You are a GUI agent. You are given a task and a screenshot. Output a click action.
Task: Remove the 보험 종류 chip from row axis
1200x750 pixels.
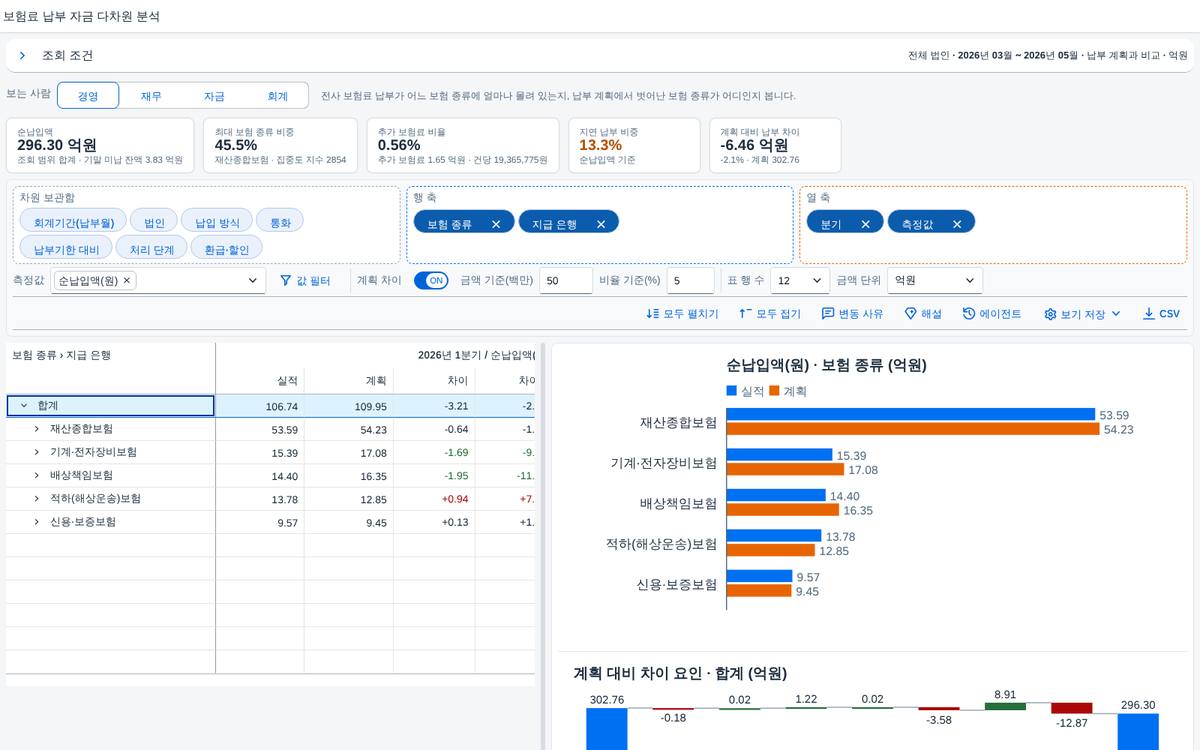(496, 224)
